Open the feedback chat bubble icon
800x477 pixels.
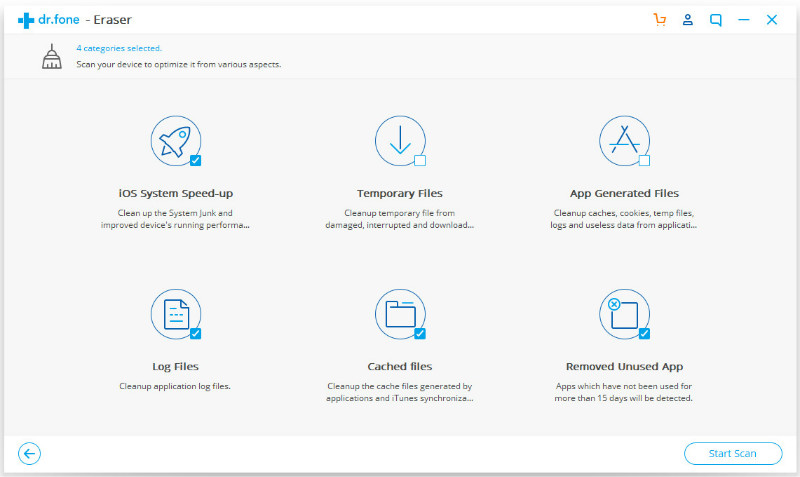click(x=716, y=20)
